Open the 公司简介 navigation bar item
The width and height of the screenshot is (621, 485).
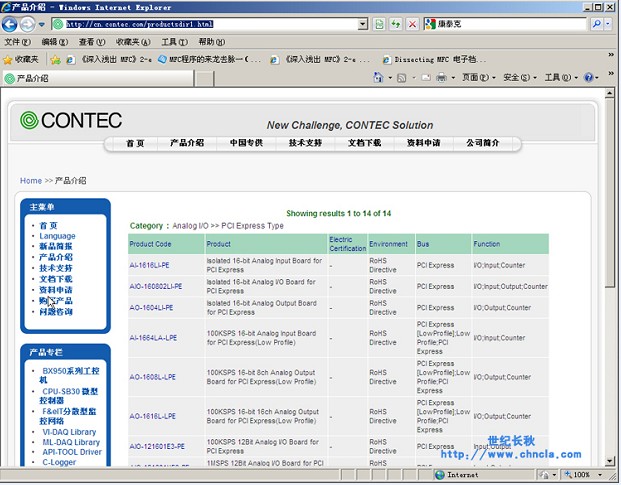482,143
